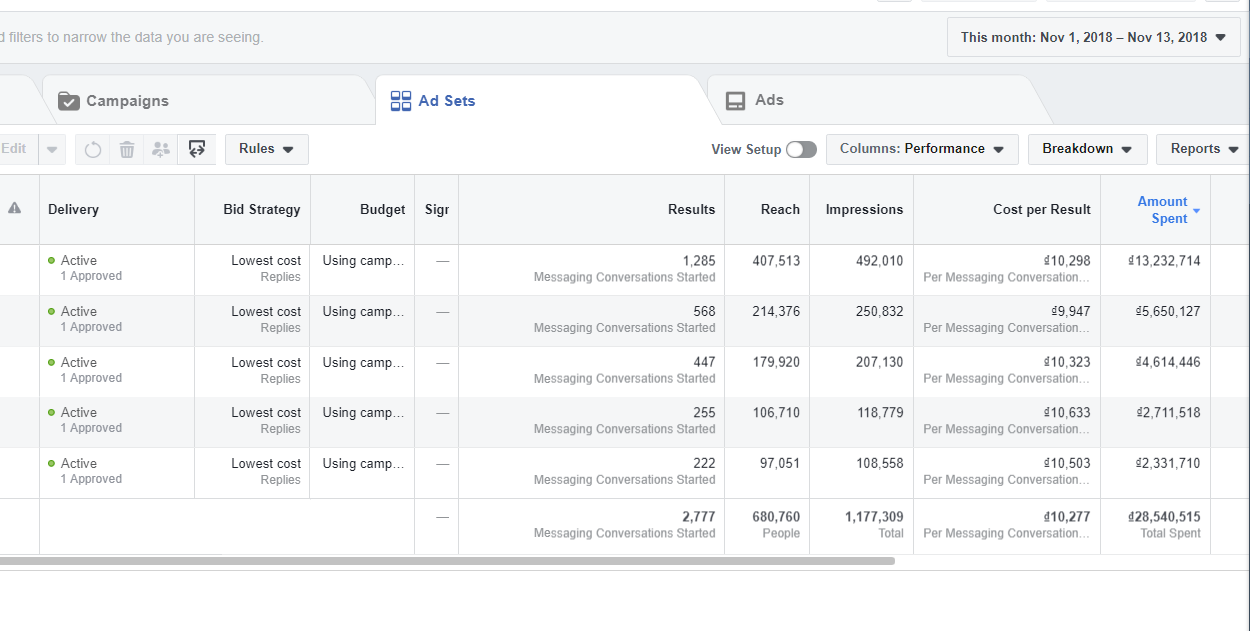Viewport: 1250px width, 631px height.
Task: Toggle the View Setup switch
Action: coord(801,150)
